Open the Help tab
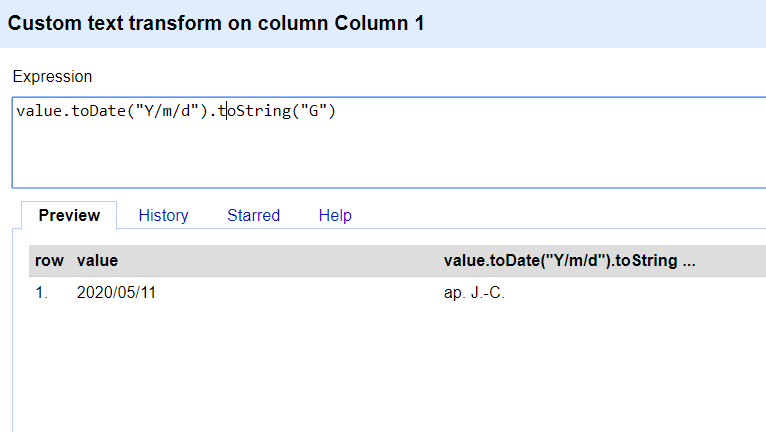Viewport: 766px width, 432px height. 335,215
